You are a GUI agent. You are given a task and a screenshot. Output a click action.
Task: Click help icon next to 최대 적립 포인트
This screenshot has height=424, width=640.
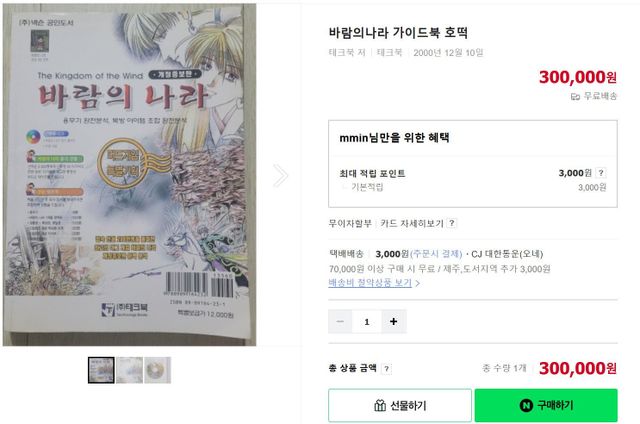(600, 173)
